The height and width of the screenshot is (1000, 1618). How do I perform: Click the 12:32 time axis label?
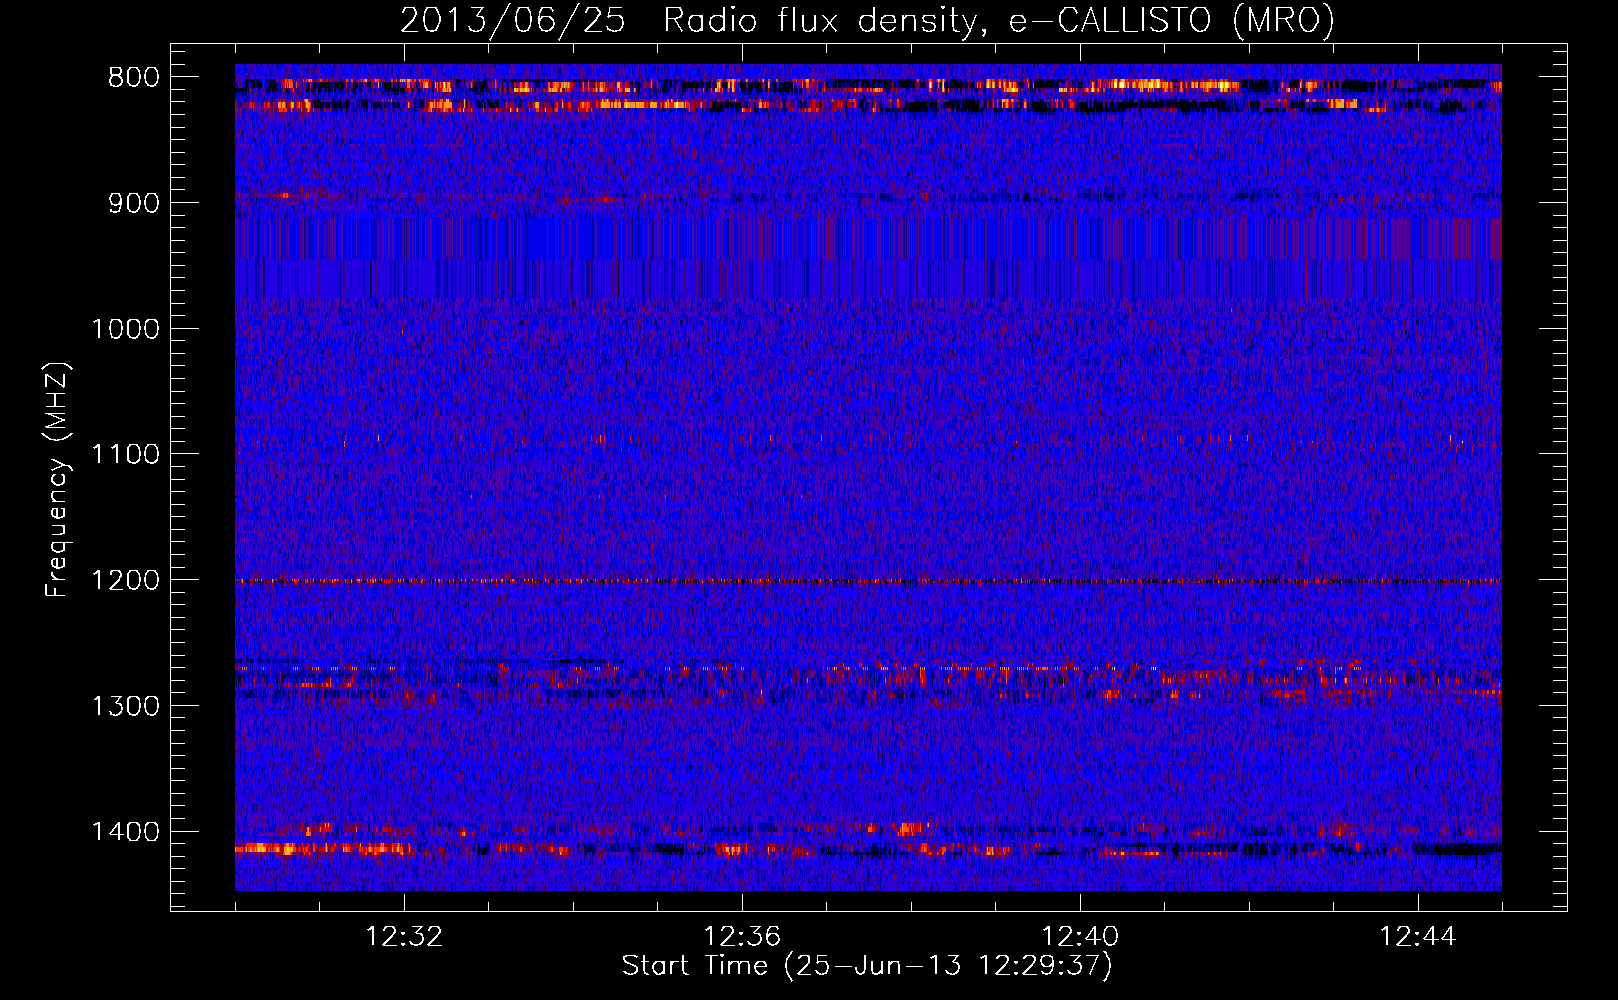[x=404, y=937]
